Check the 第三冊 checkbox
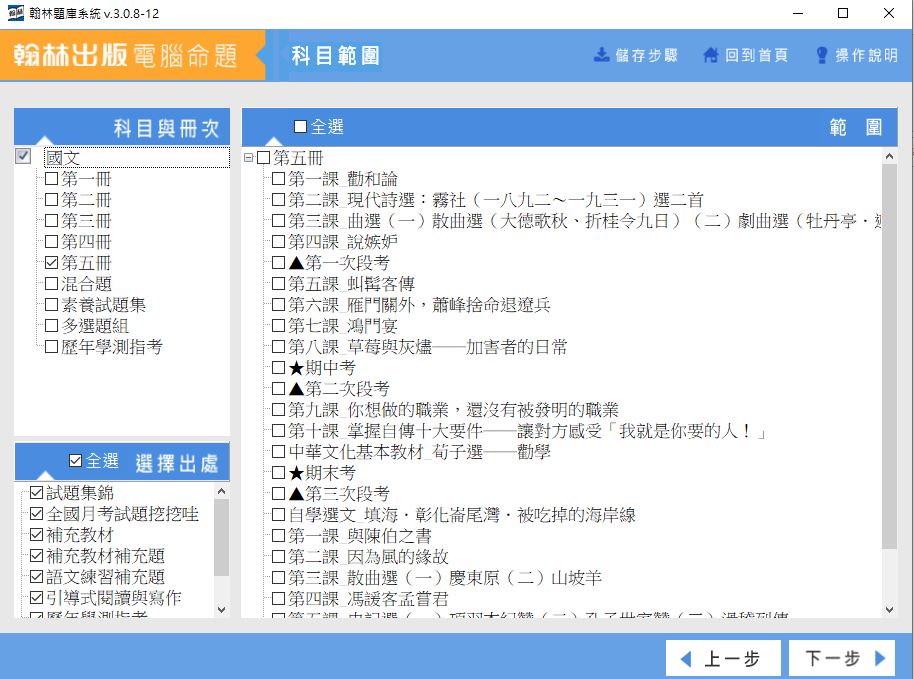The height and width of the screenshot is (679, 914). pyautogui.click(x=51, y=220)
